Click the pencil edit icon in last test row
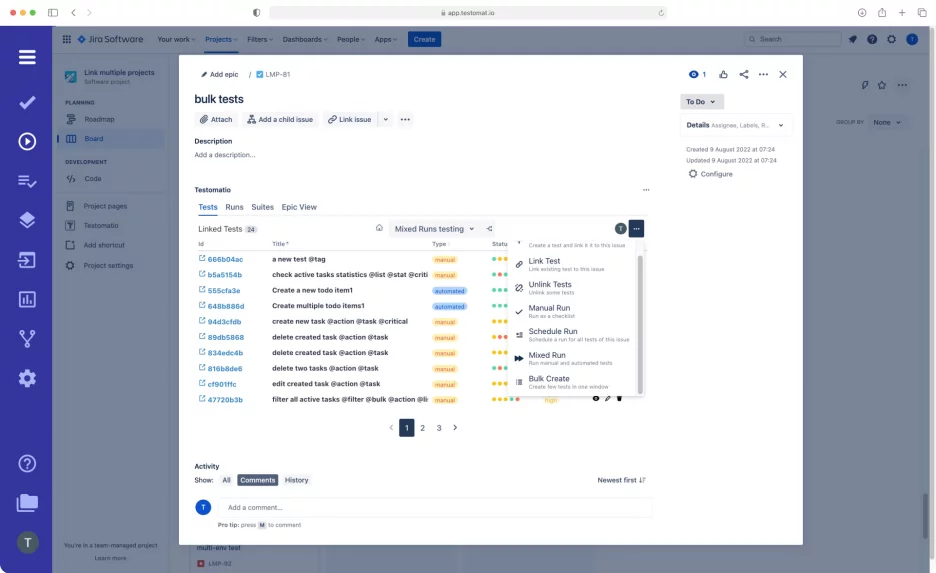Screen dimensions: 936x573 pyautogui.click(x=607, y=399)
